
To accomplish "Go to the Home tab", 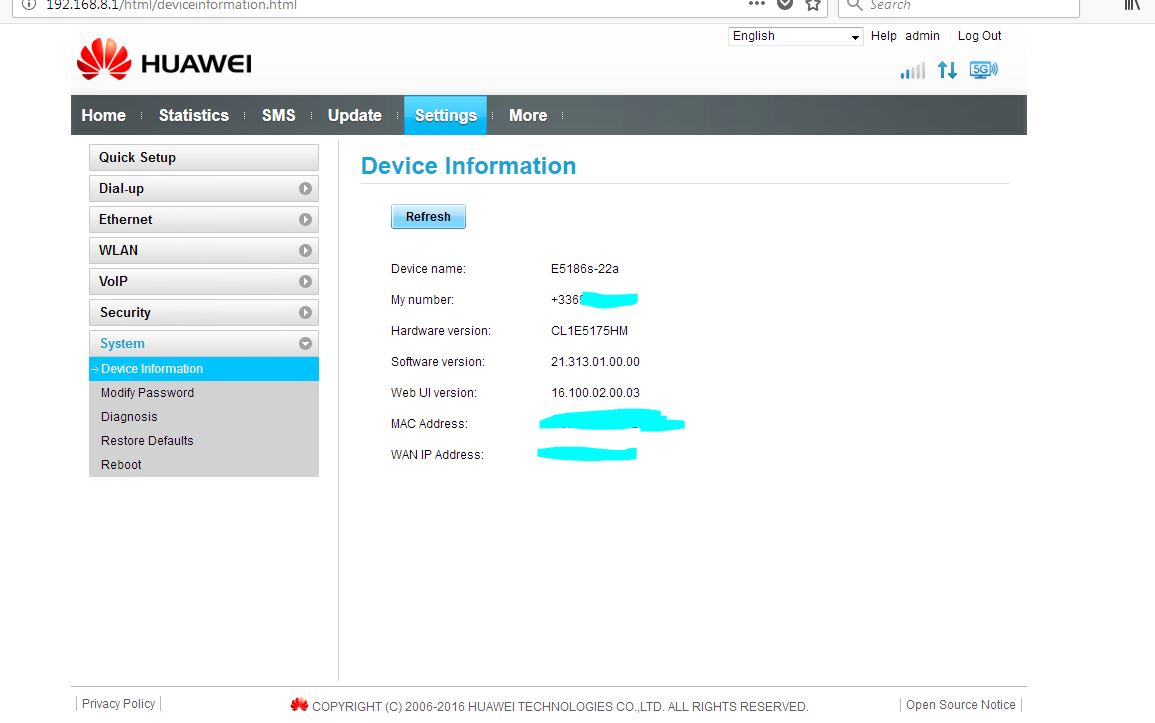I will [103, 116].
